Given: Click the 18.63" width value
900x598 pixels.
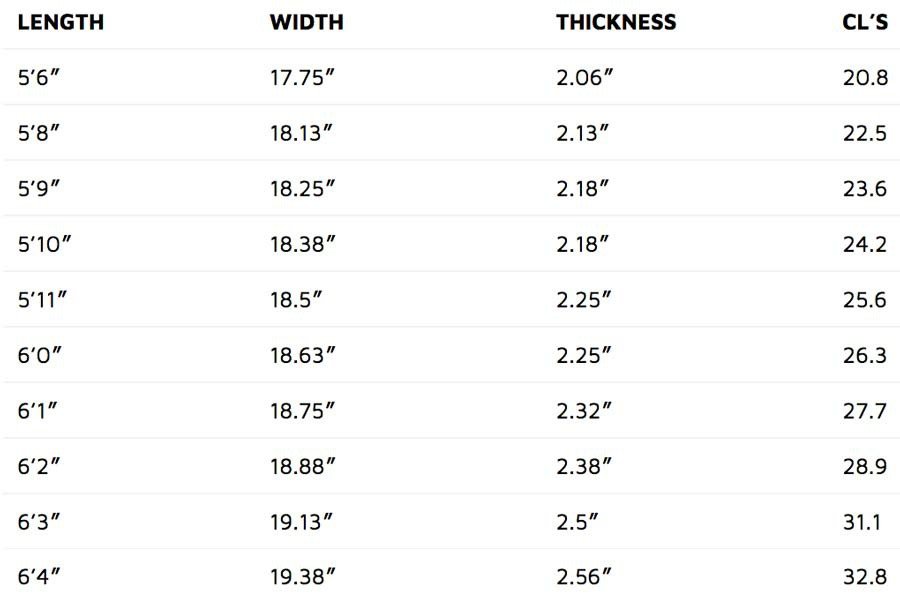Looking at the screenshot, I should click(x=302, y=355).
